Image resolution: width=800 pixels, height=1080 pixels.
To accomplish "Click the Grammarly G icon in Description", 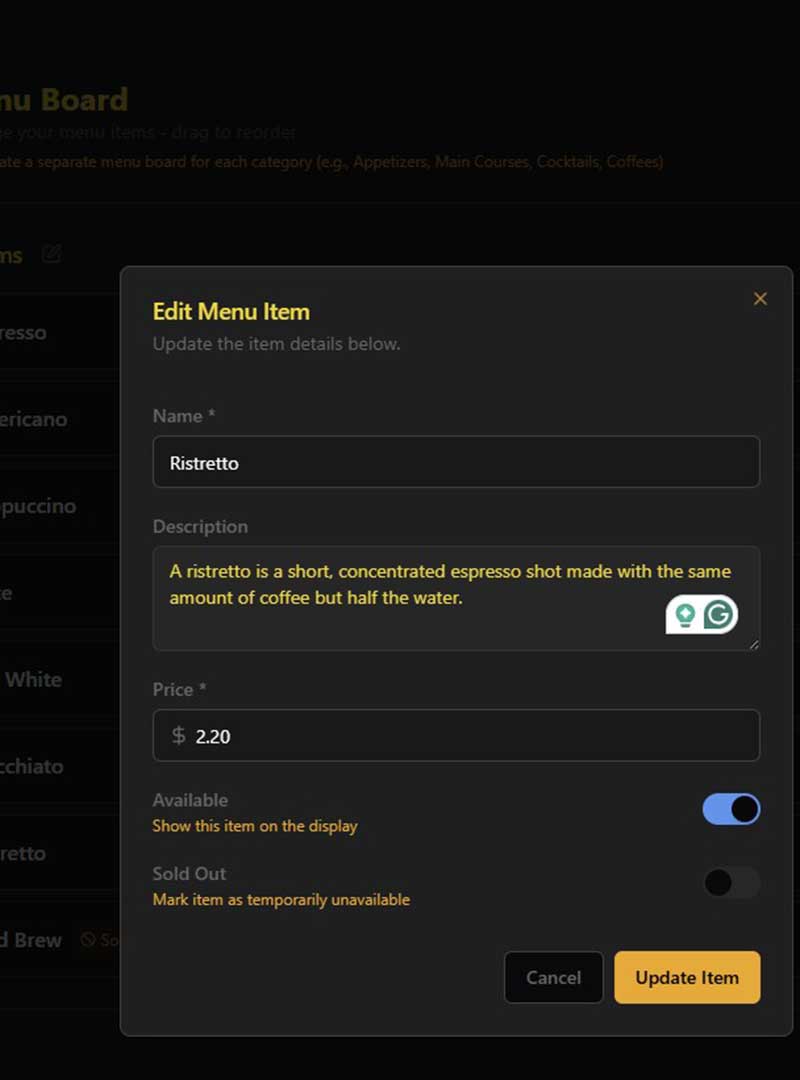I will pos(718,615).
